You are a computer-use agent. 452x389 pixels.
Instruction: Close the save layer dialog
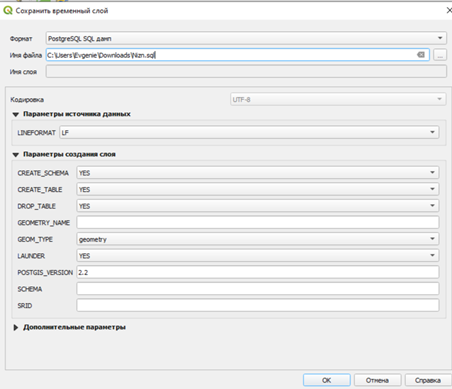click(449, 11)
